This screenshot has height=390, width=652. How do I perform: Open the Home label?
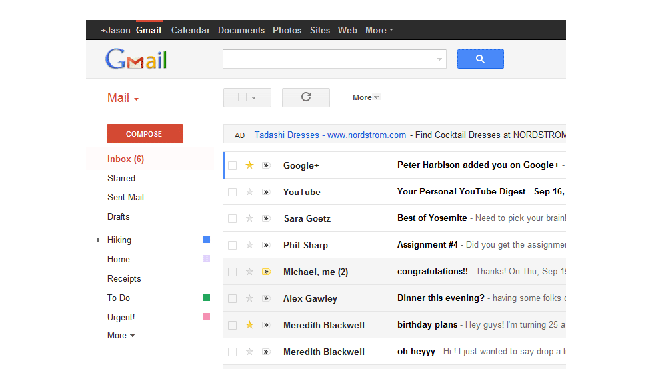pos(119,259)
